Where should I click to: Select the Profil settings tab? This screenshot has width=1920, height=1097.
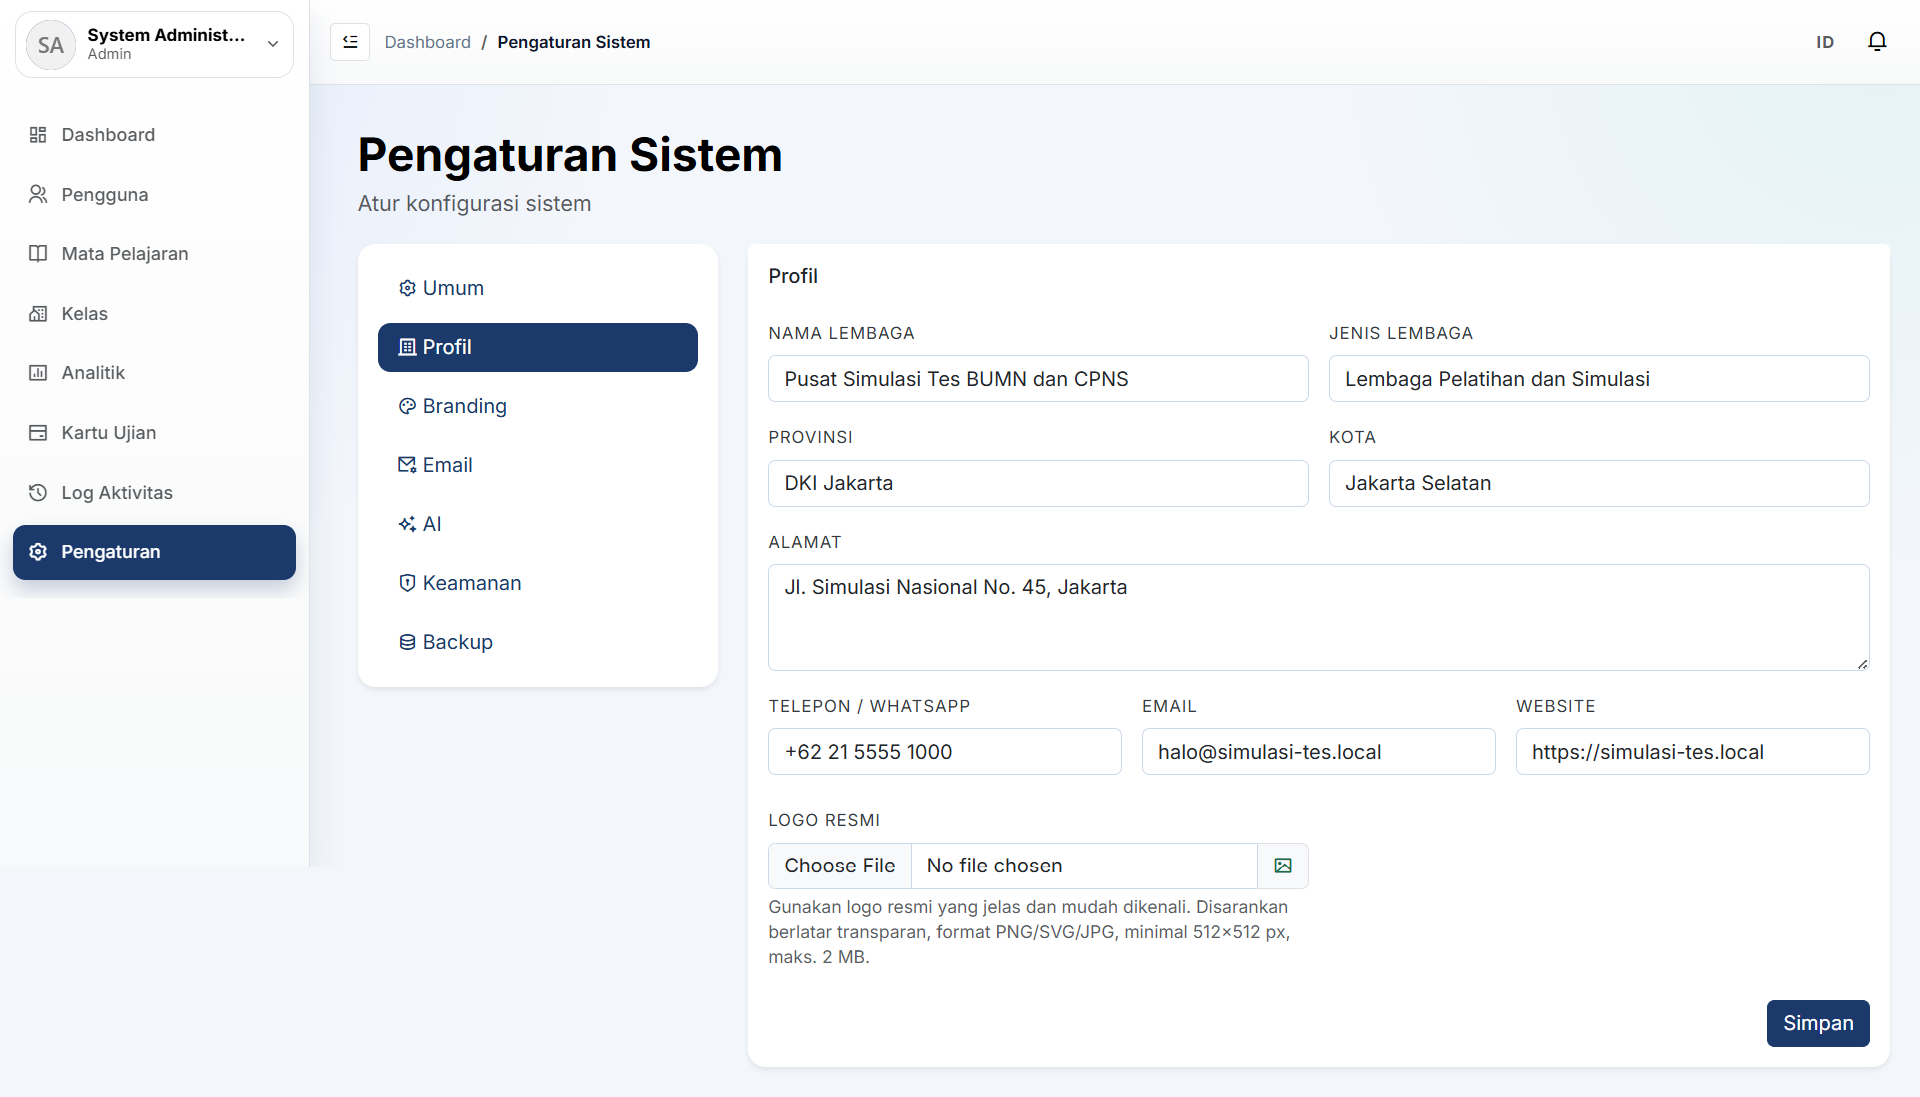[x=538, y=347]
